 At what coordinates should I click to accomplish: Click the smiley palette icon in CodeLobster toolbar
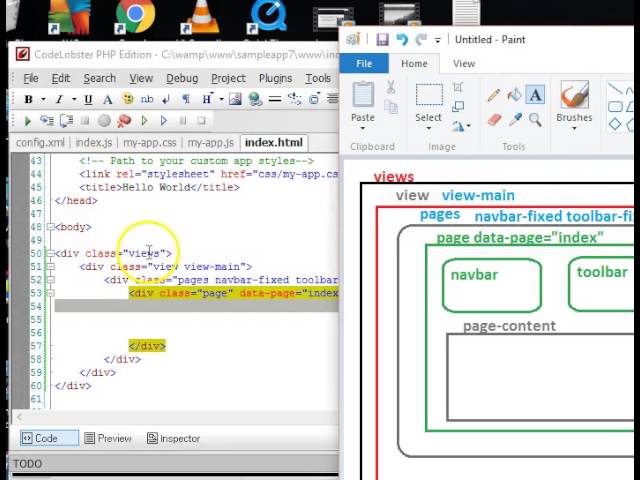pyautogui.click(x=128, y=99)
